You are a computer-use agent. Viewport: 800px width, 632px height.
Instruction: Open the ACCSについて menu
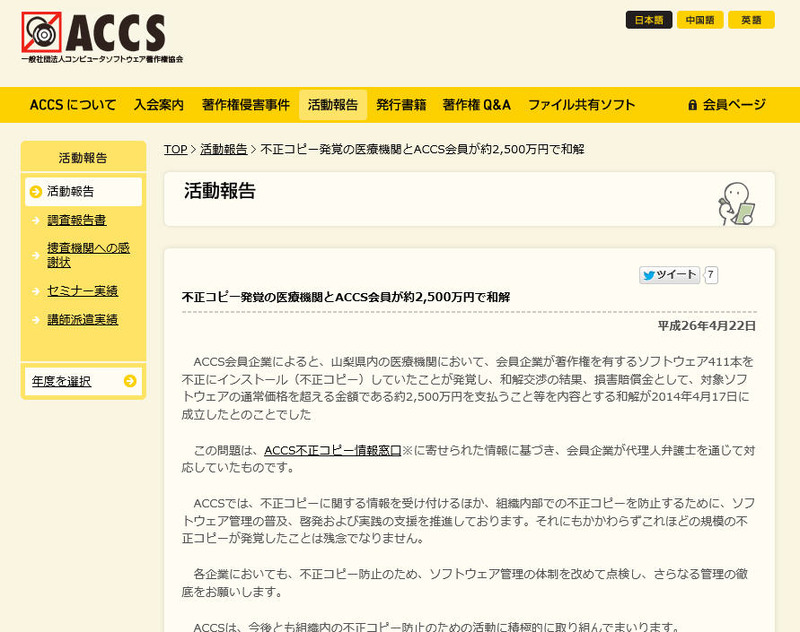tap(73, 105)
